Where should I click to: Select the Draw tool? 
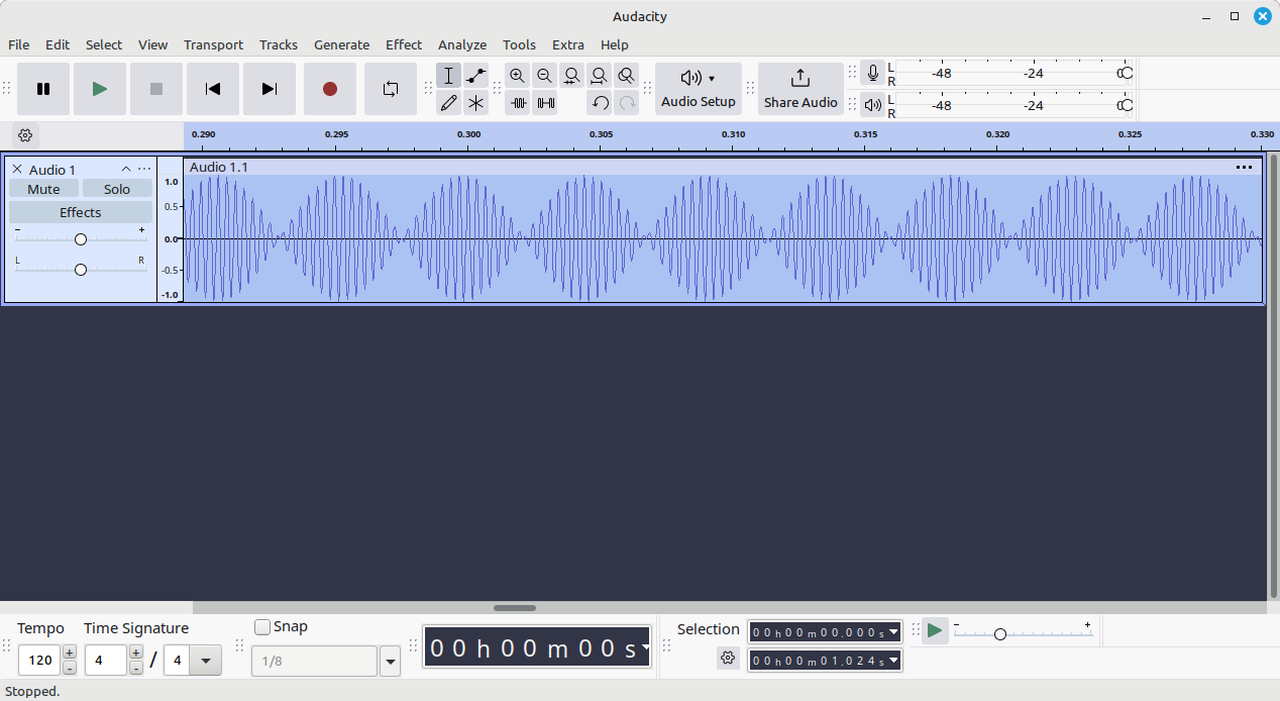click(x=448, y=102)
